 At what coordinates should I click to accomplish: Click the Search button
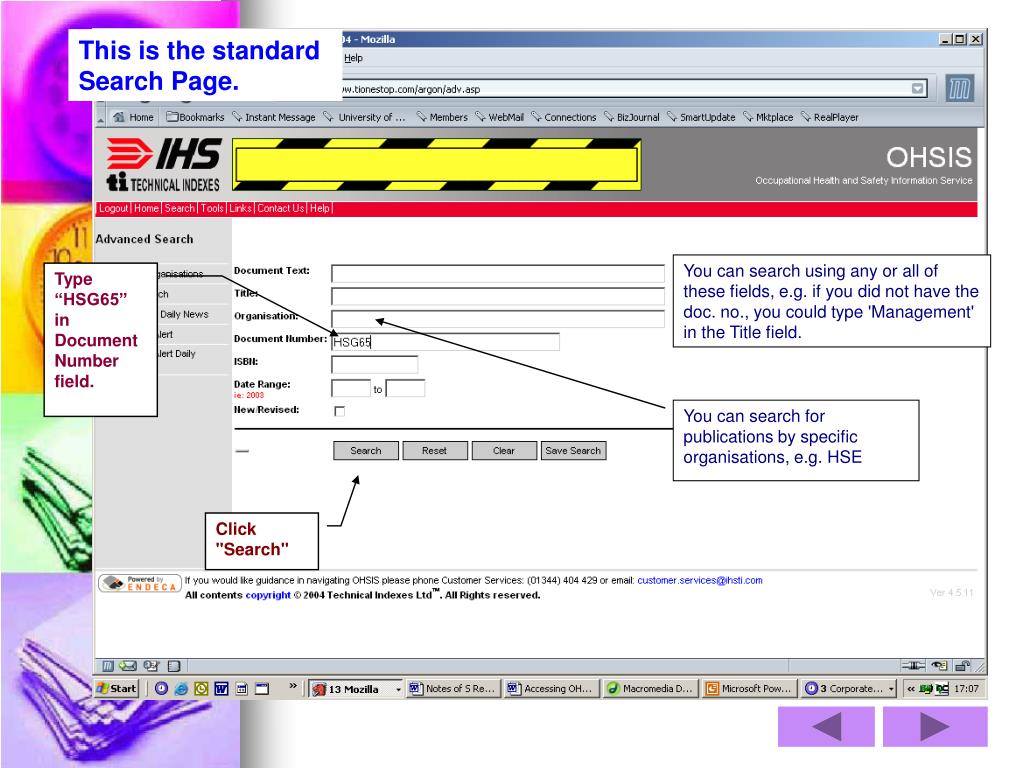point(366,451)
